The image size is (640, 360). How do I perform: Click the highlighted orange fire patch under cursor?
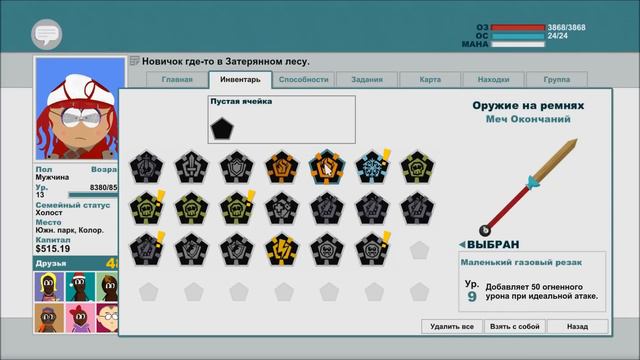coord(327,167)
